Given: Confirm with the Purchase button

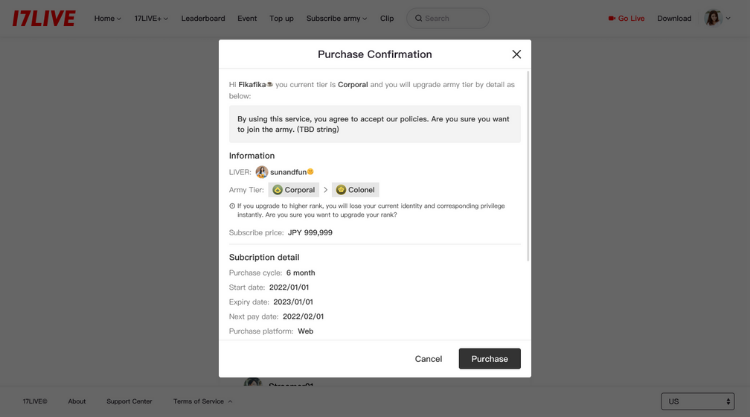Looking at the screenshot, I should 489,358.
